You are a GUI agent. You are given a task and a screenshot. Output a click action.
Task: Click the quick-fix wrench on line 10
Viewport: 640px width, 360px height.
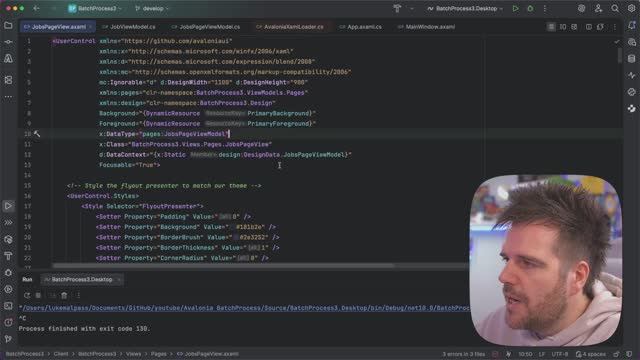pos(37,134)
